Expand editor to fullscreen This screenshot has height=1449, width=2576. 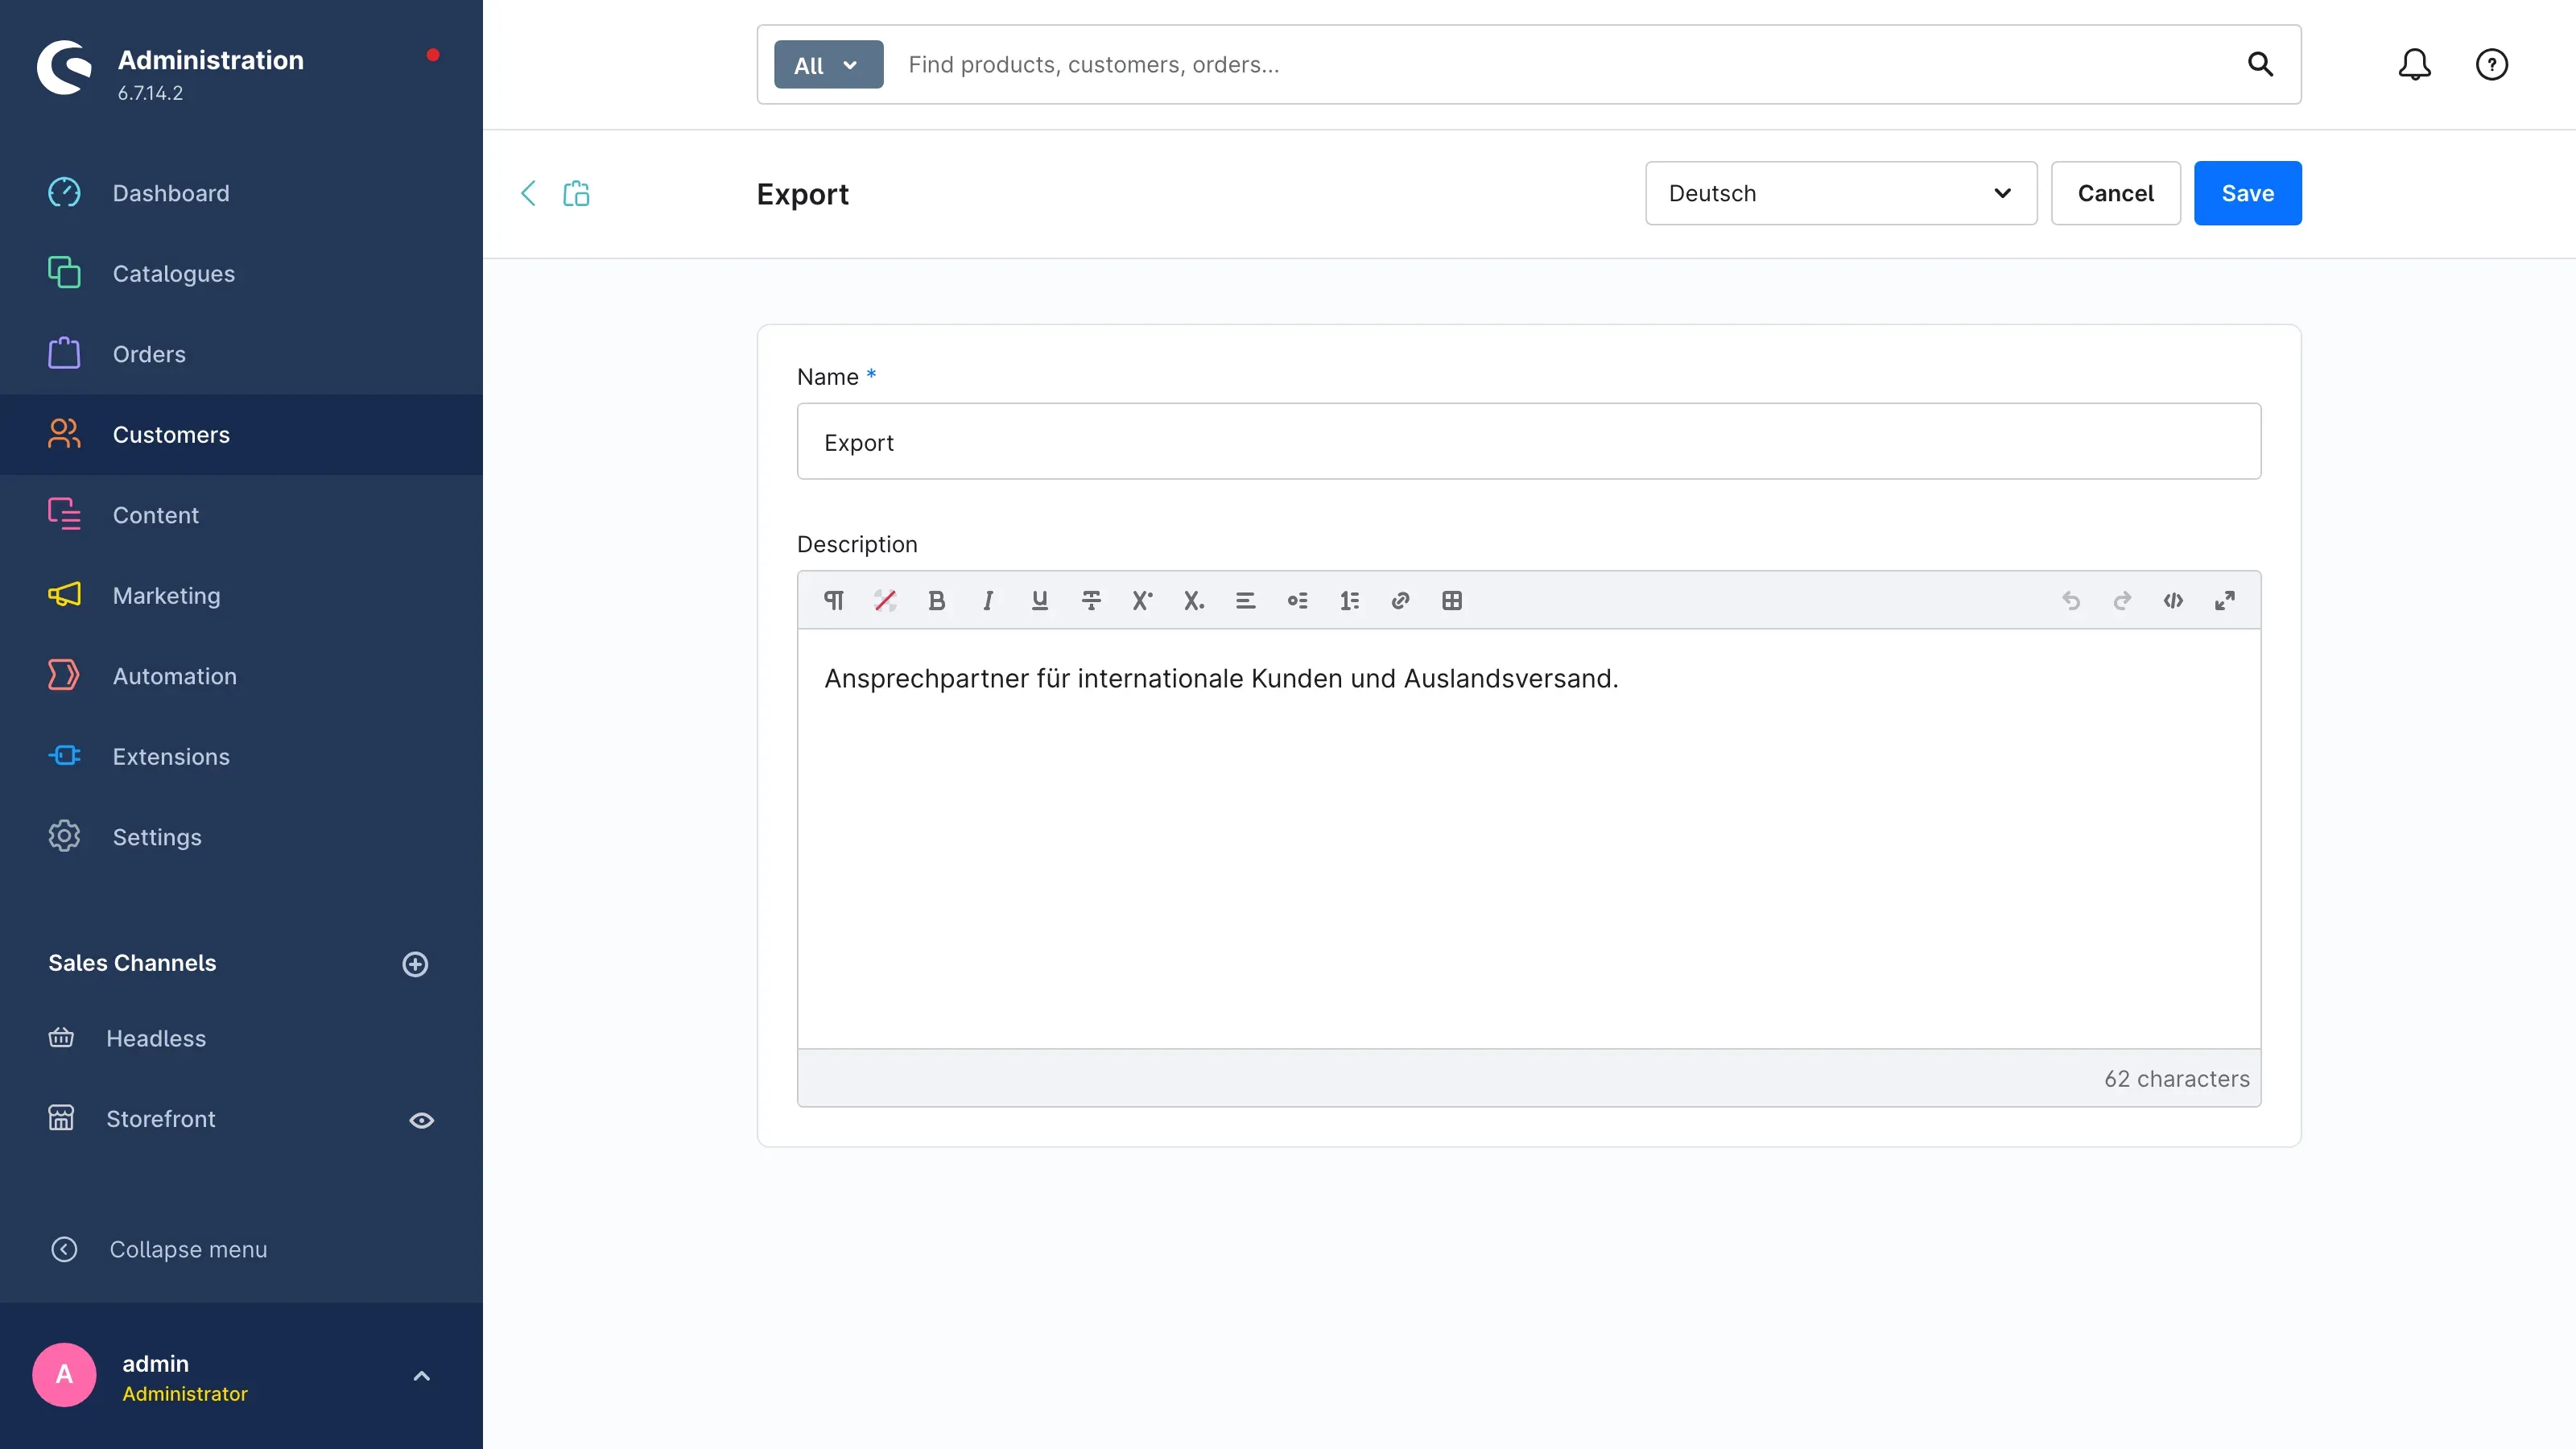point(2225,600)
